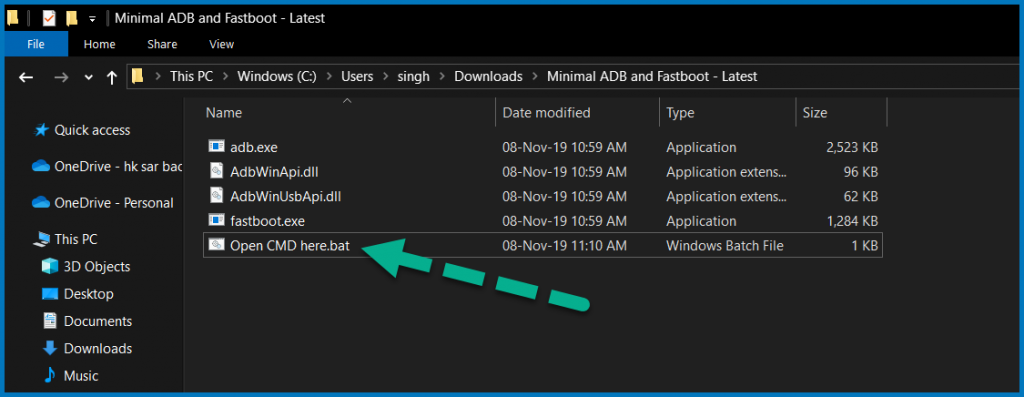Click the Windows Batch File type cell
Viewport: 1024px width, 397px height.
click(x=724, y=246)
